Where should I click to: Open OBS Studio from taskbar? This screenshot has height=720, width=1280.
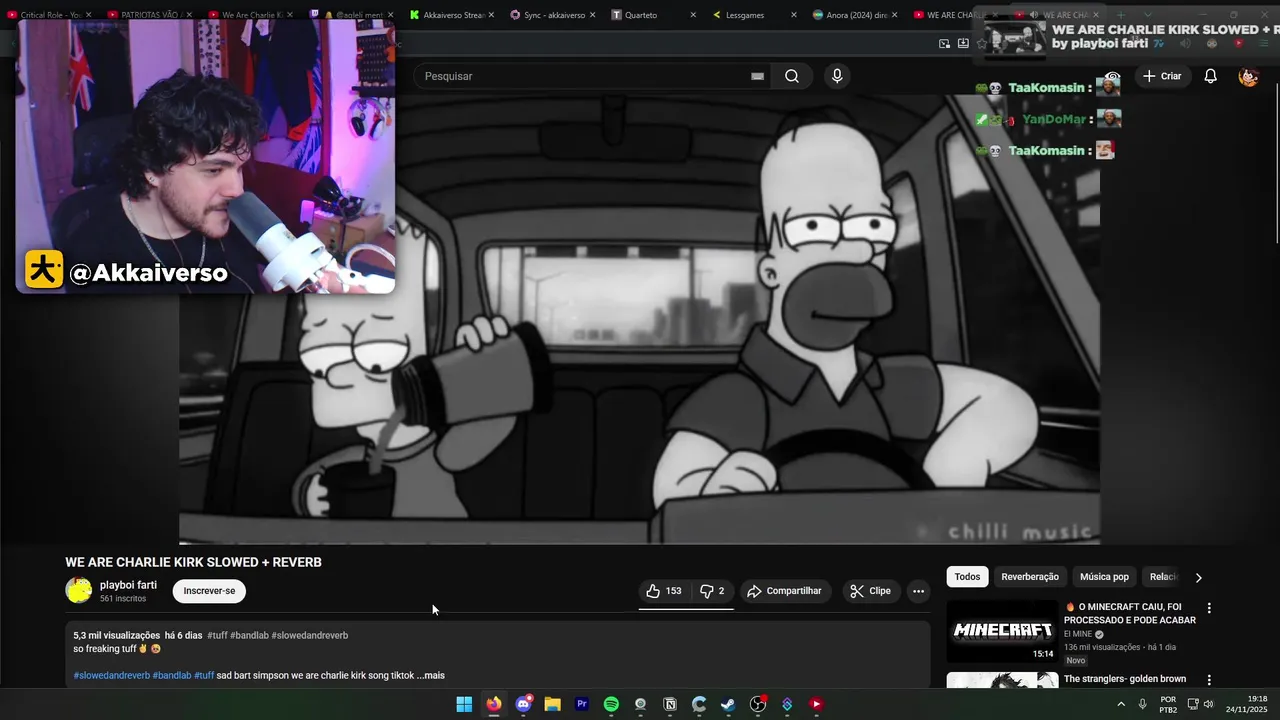point(758,704)
